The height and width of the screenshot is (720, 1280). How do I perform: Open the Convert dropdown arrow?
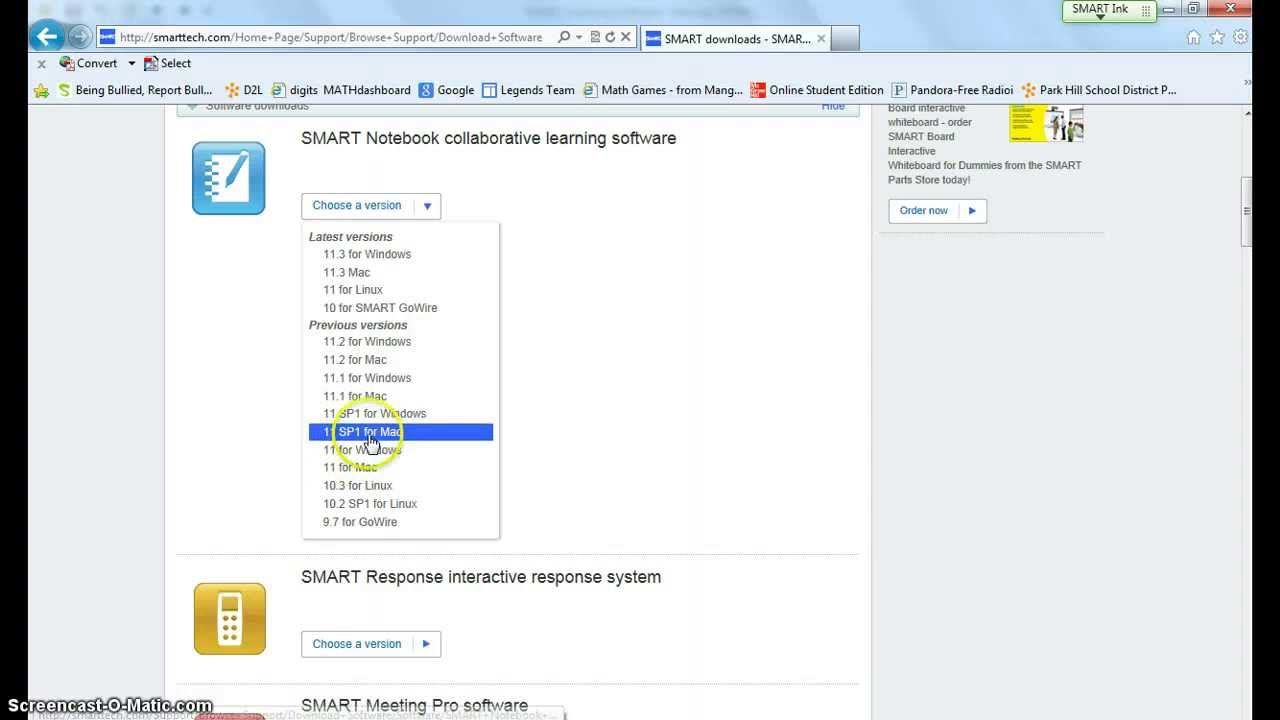(x=131, y=64)
